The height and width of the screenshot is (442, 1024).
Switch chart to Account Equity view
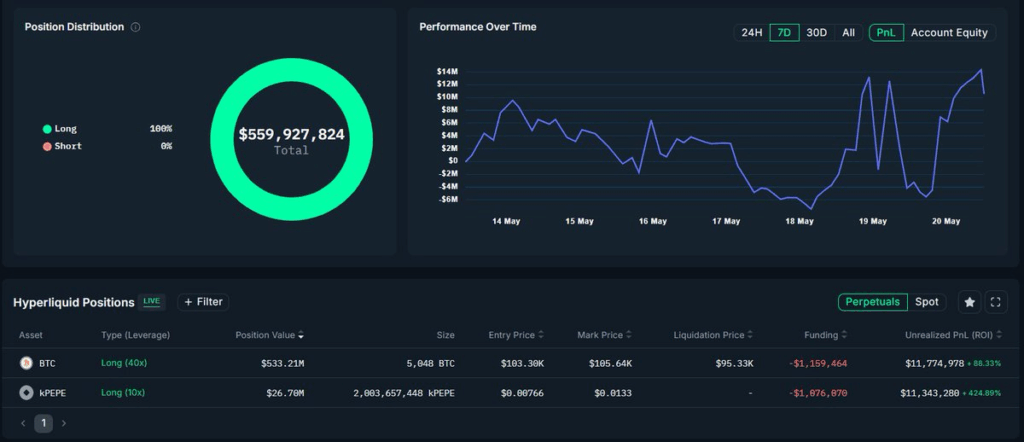[x=949, y=33]
